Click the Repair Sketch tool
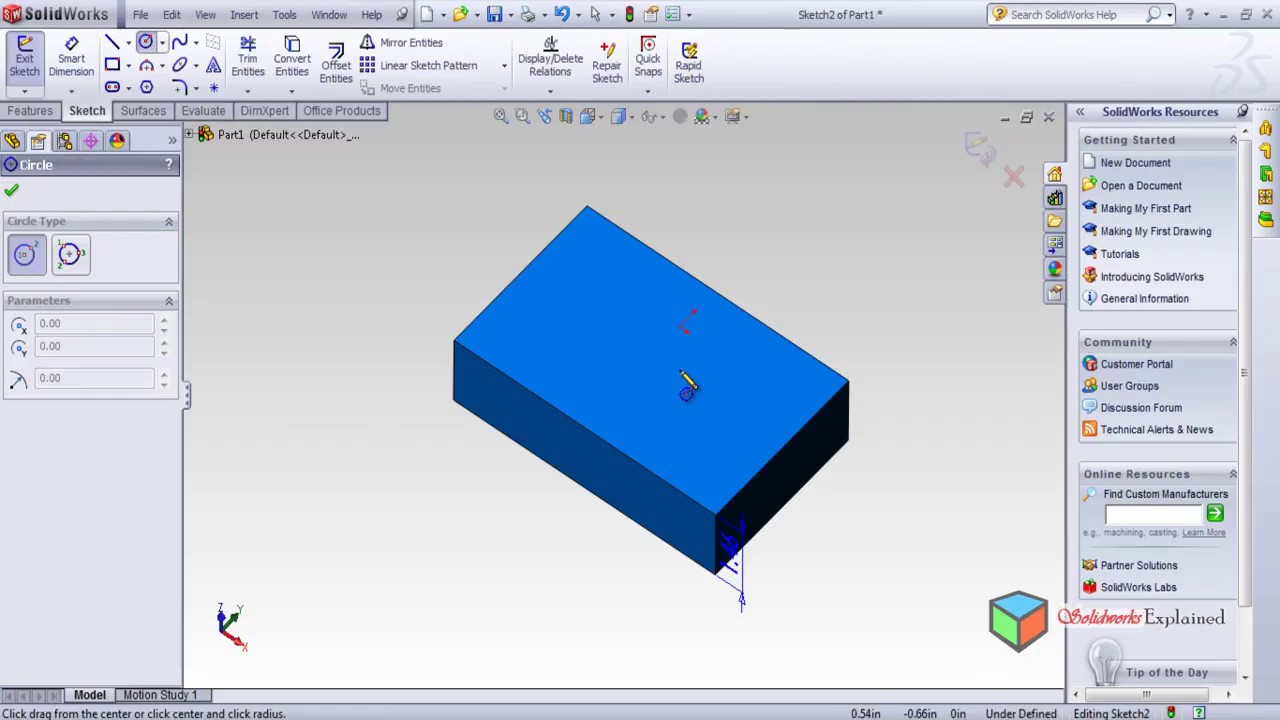 [x=607, y=62]
